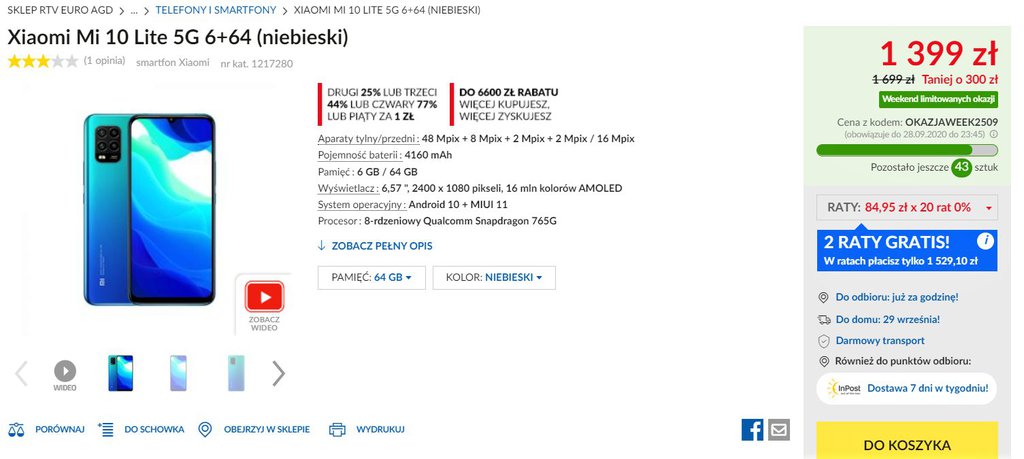The width and height of the screenshot is (1024, 459).
Task: Open the info icon on 2 RATY GRATIS
Action: click(x=985, y=241)
